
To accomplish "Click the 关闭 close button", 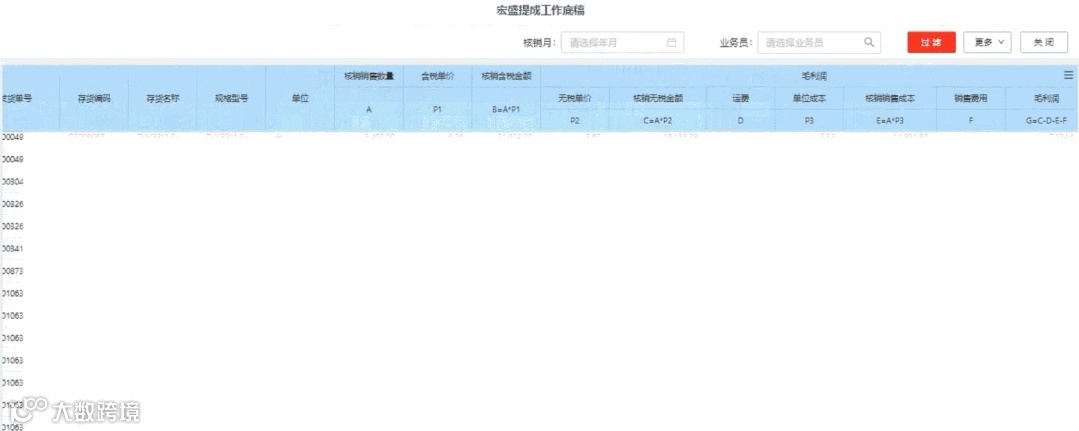I will tap(1043, 42).
